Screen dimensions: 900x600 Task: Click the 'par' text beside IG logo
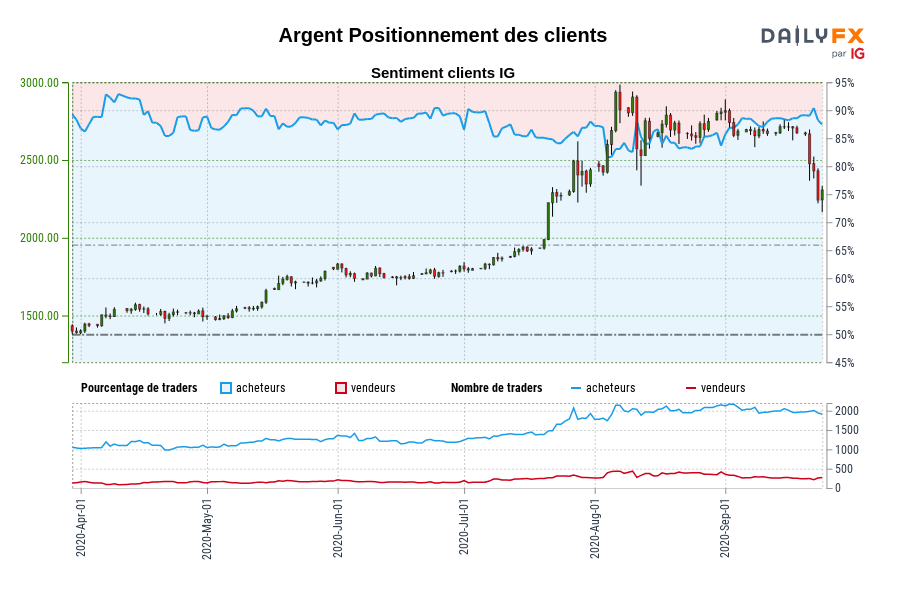point(839,54)
